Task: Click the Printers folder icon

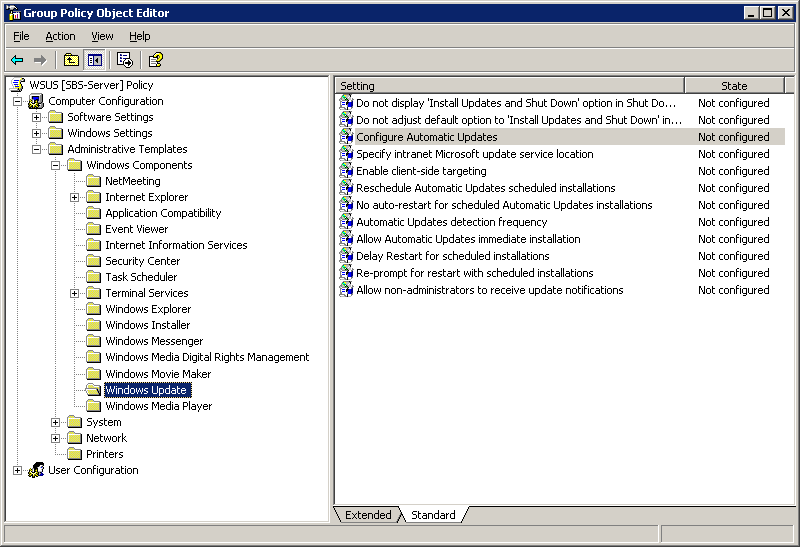Action: pos(74,454)
